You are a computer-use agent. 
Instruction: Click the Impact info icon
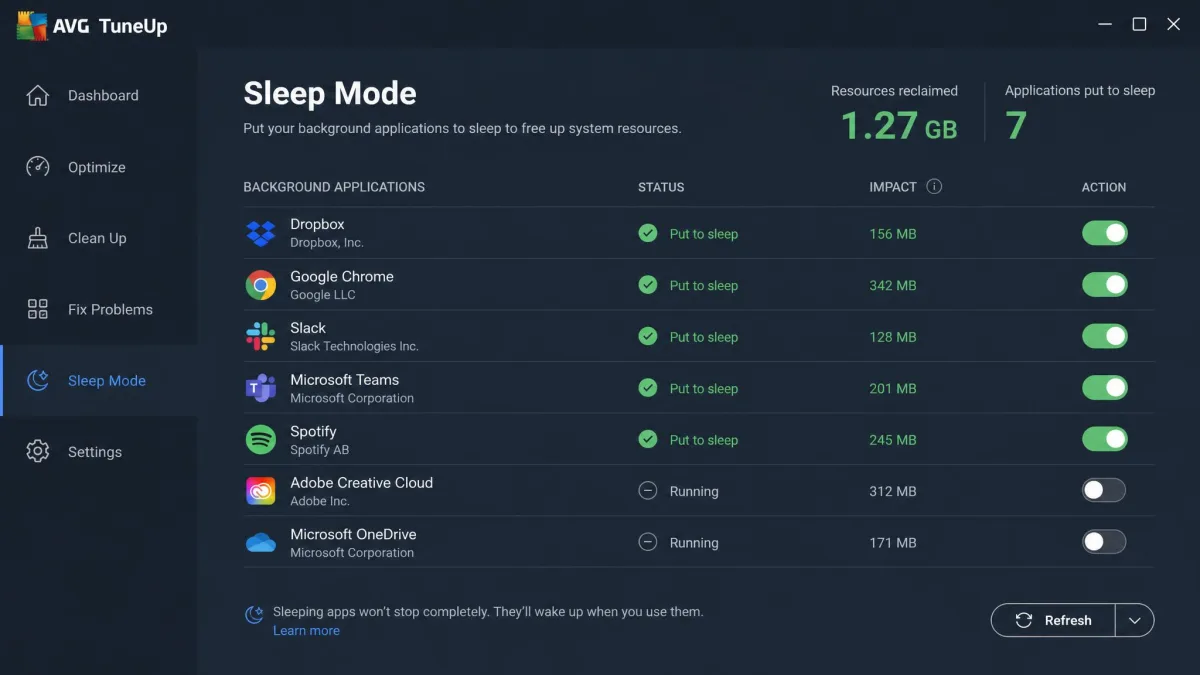(x=934, y=186)
